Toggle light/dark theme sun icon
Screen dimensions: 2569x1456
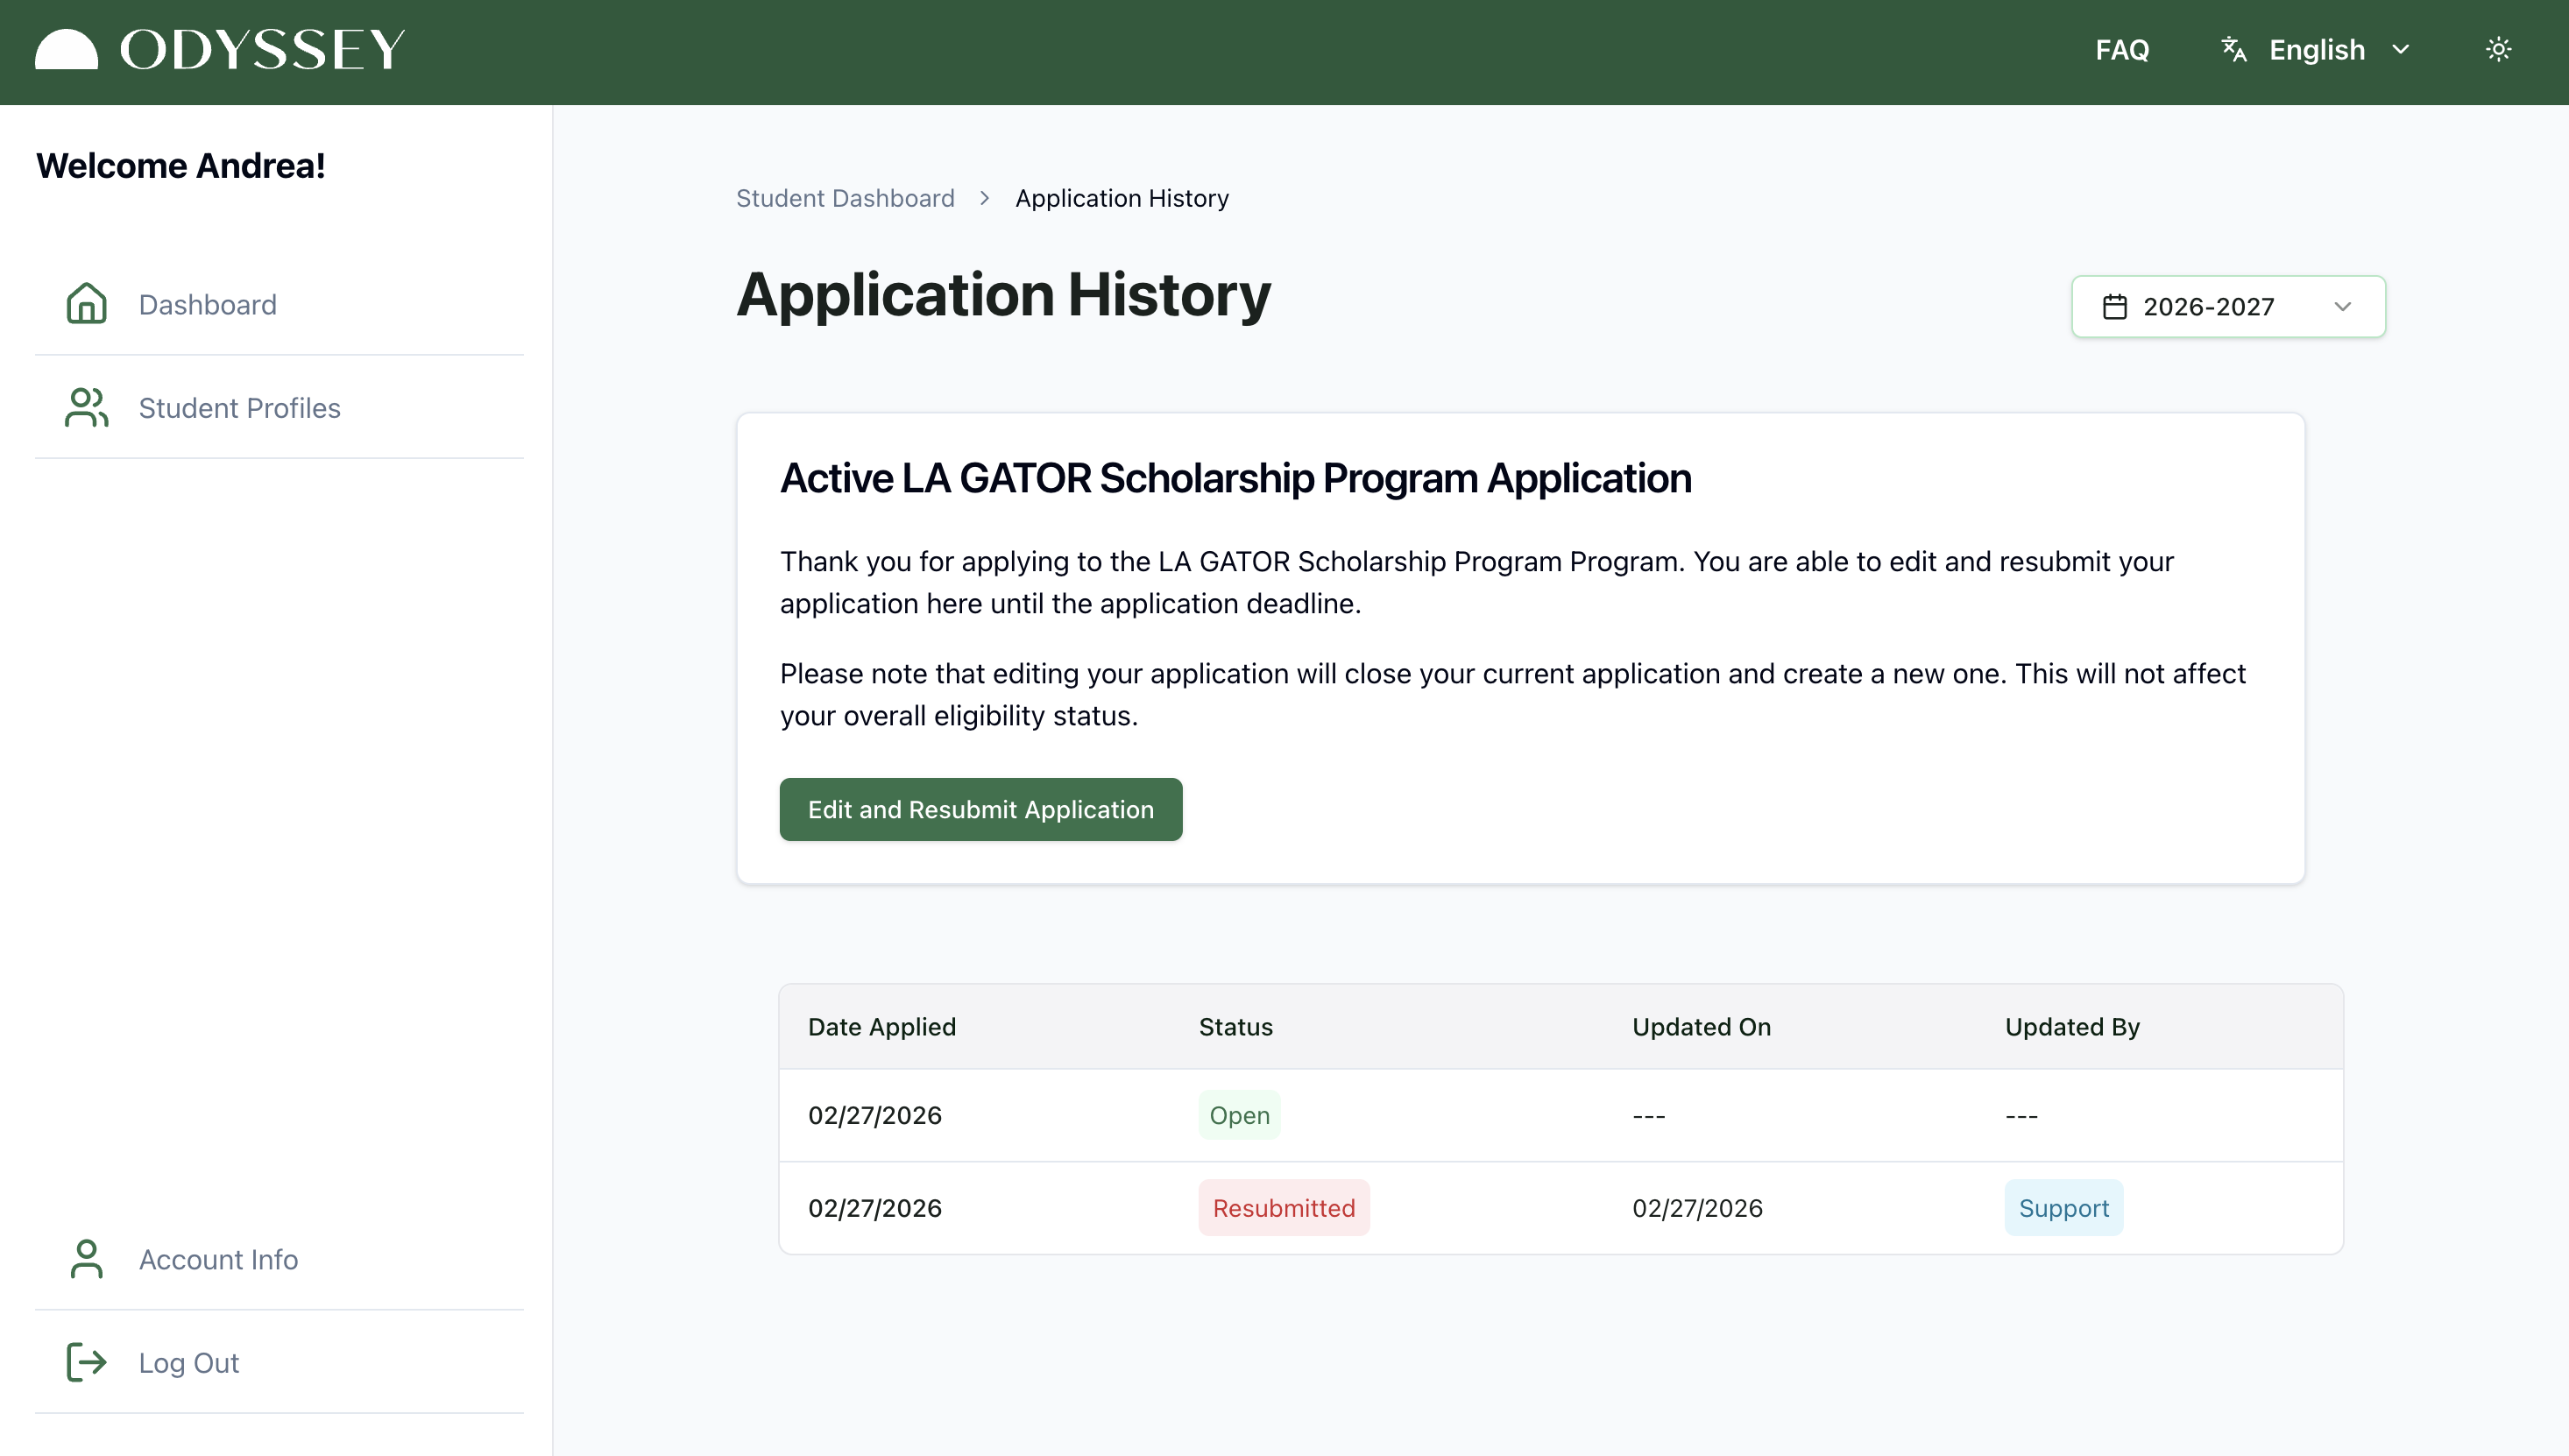pyautogui.click(x=2498, y=49)
